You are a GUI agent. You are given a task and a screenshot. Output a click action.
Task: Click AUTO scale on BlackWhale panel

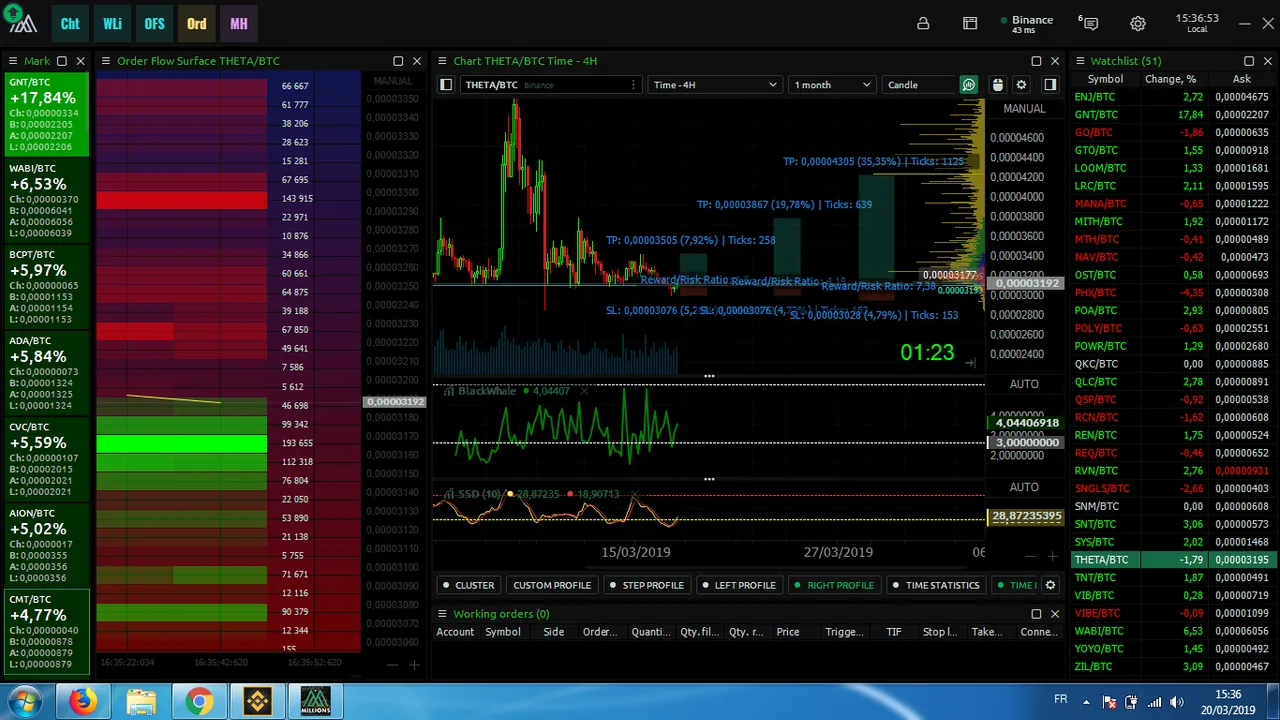point(1024,384)
